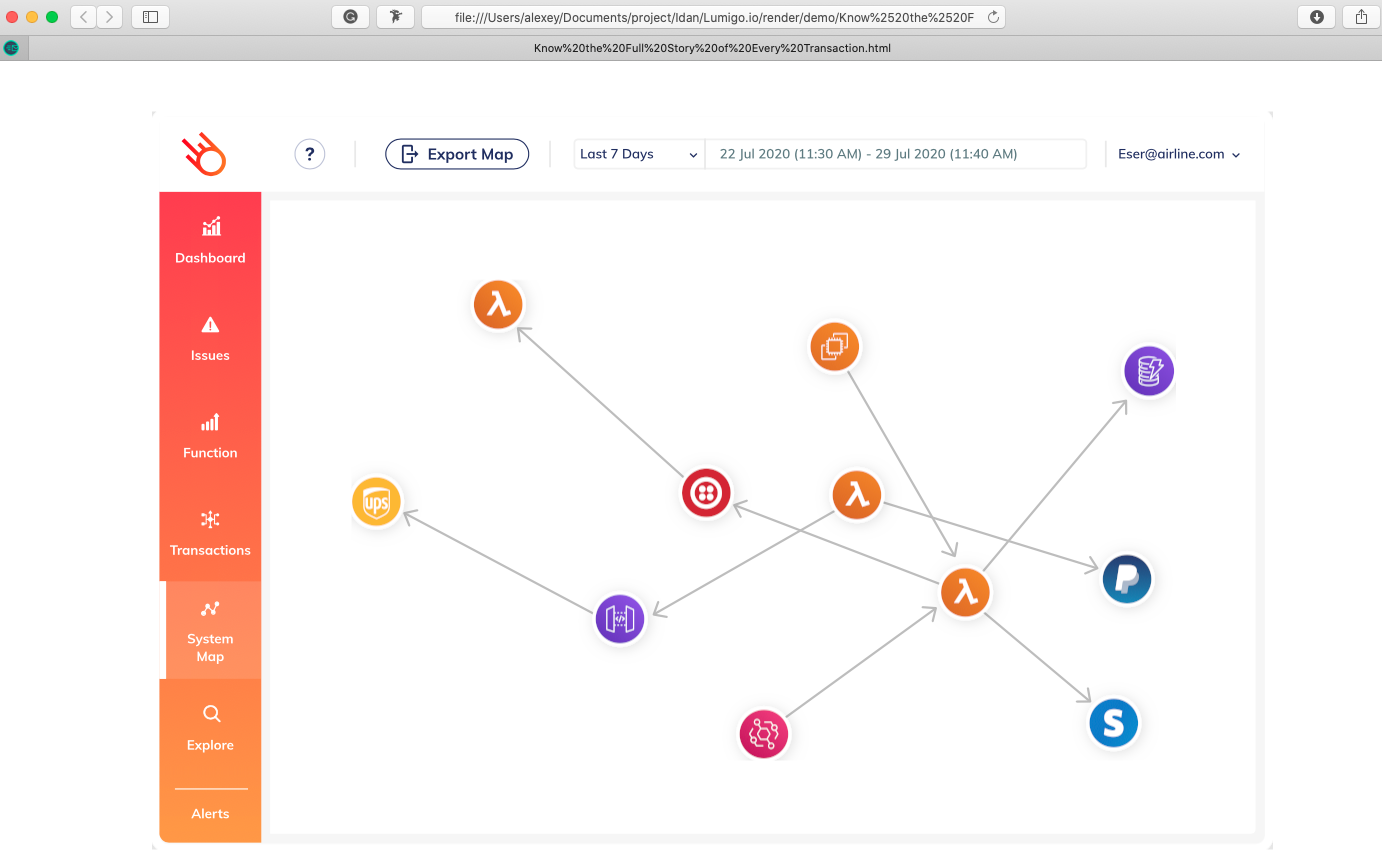Click the Stripe node at bottom right
1382x867 pixels.
(x=1113, y=722)
